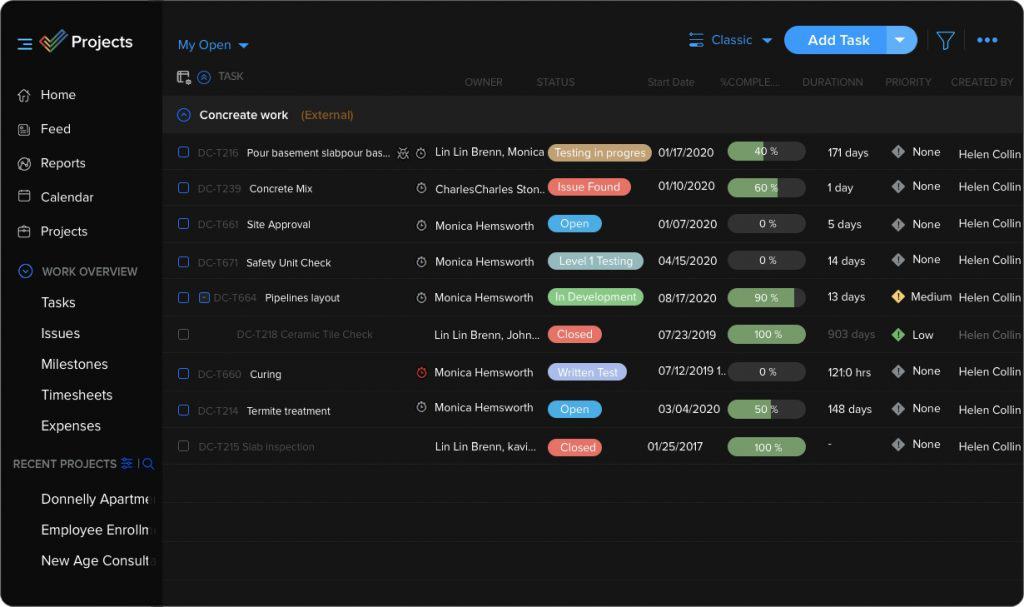Viewport: 1024px width, 607px height.
Task: Click the bug icon on DC-T216 row
Action: (403, 153)
